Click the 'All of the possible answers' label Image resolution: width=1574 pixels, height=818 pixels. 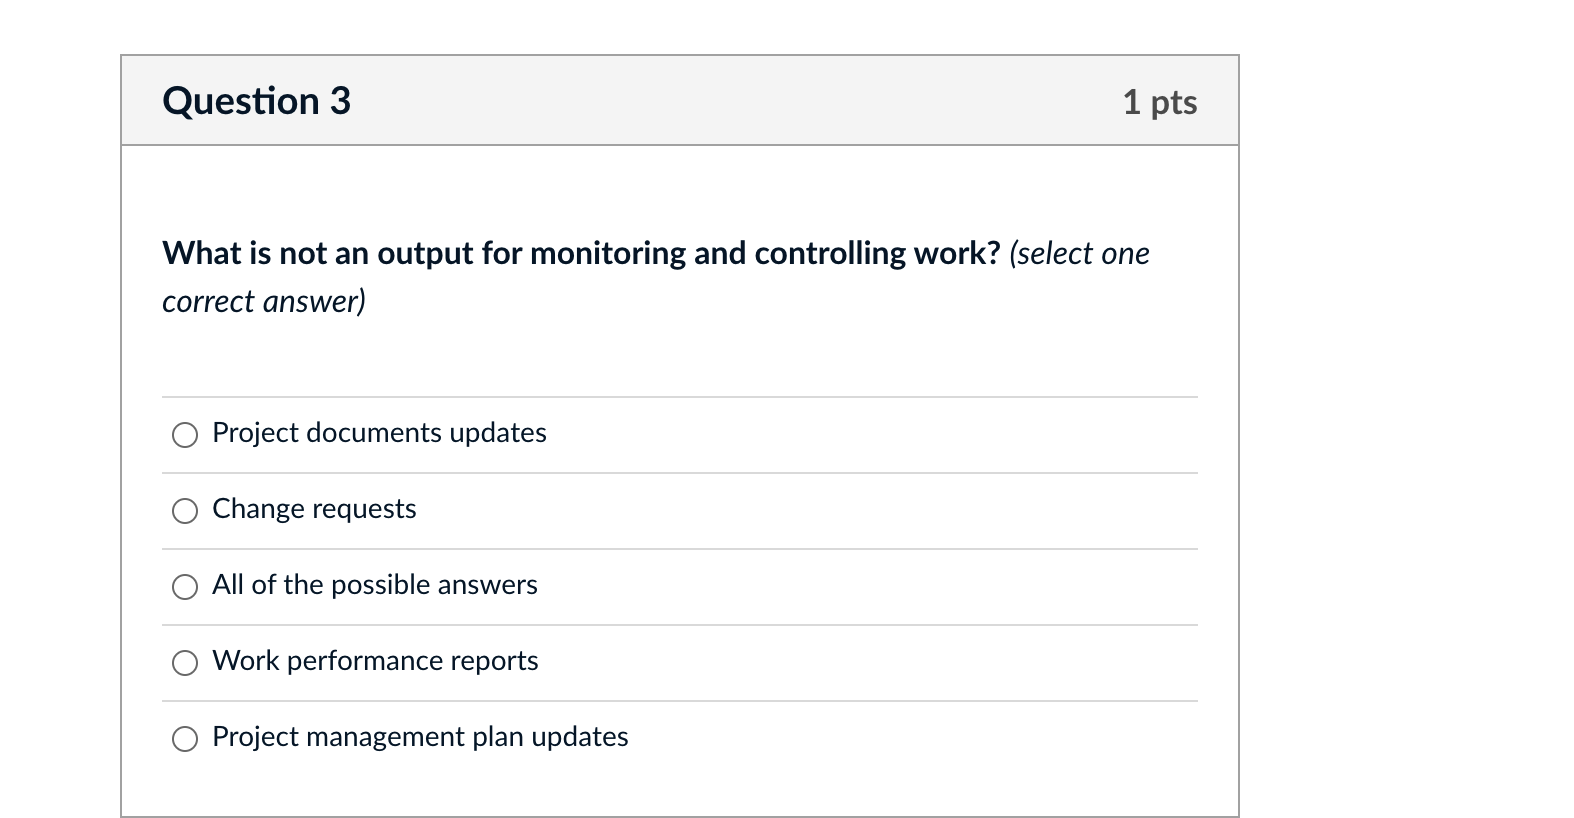(374, 585)
